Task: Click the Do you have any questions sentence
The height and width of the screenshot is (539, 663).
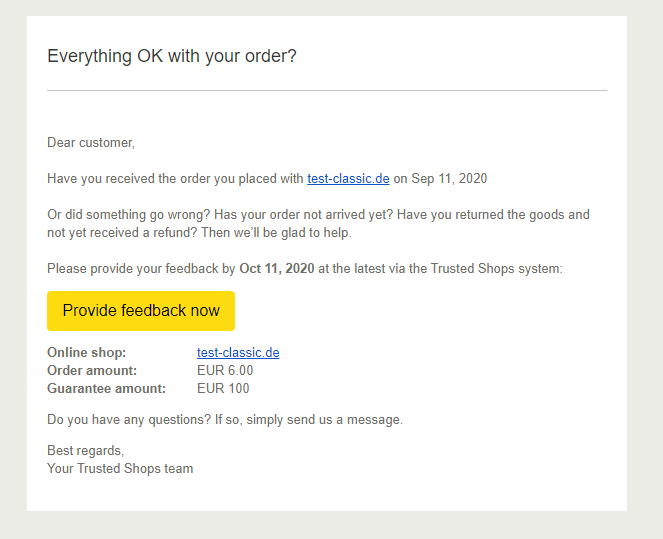Action: (225, 420)
